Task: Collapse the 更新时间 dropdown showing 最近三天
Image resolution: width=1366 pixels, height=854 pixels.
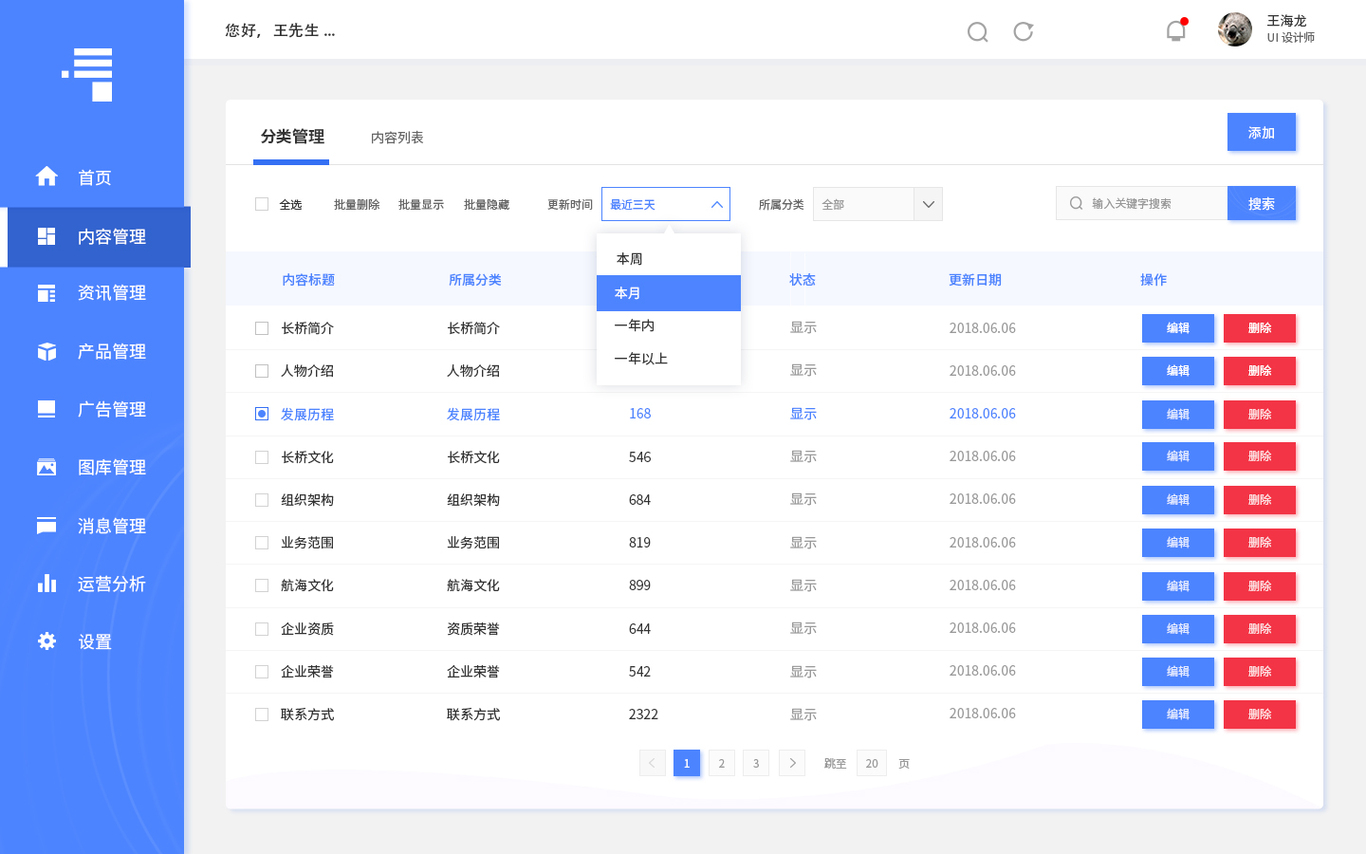Action: click(665, 204)
